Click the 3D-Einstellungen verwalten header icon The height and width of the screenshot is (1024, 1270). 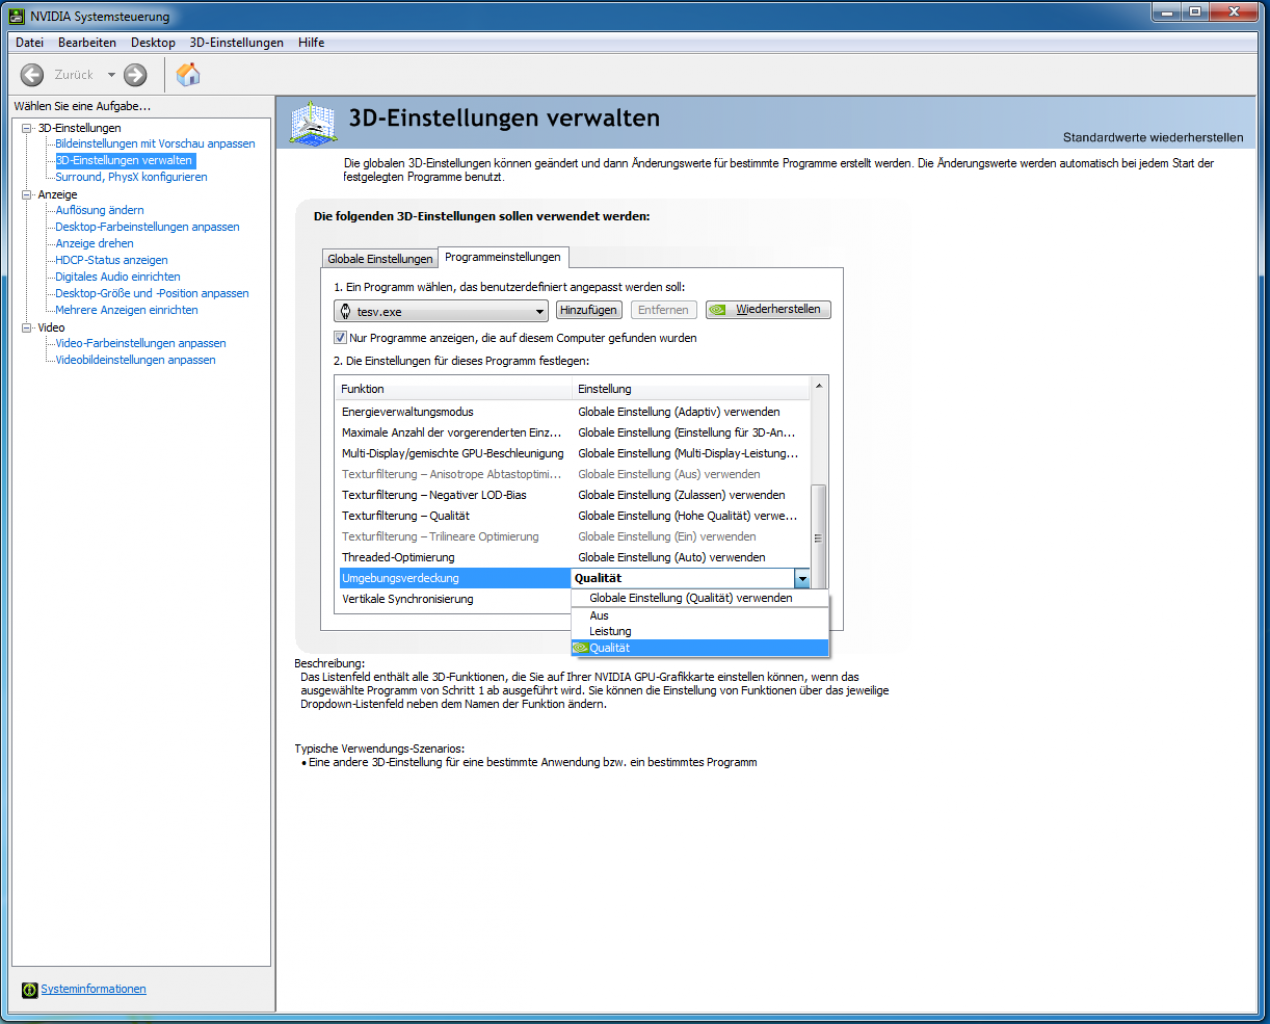pos(313,124)
